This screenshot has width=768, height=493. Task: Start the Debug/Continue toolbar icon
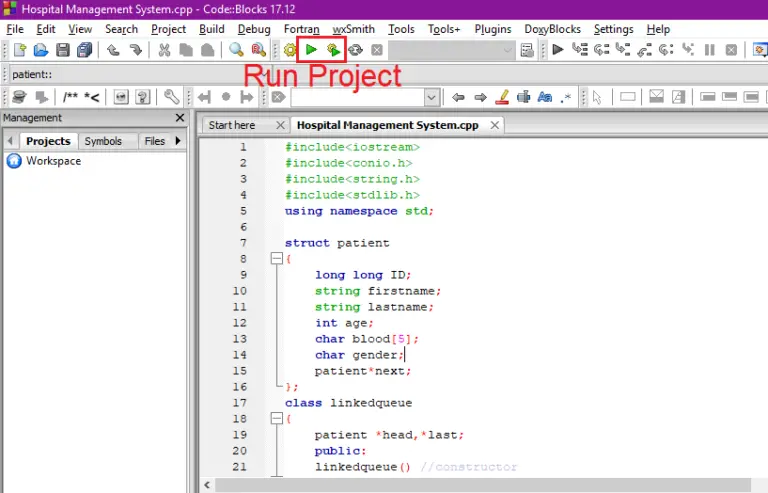click(x=558, y=49)
